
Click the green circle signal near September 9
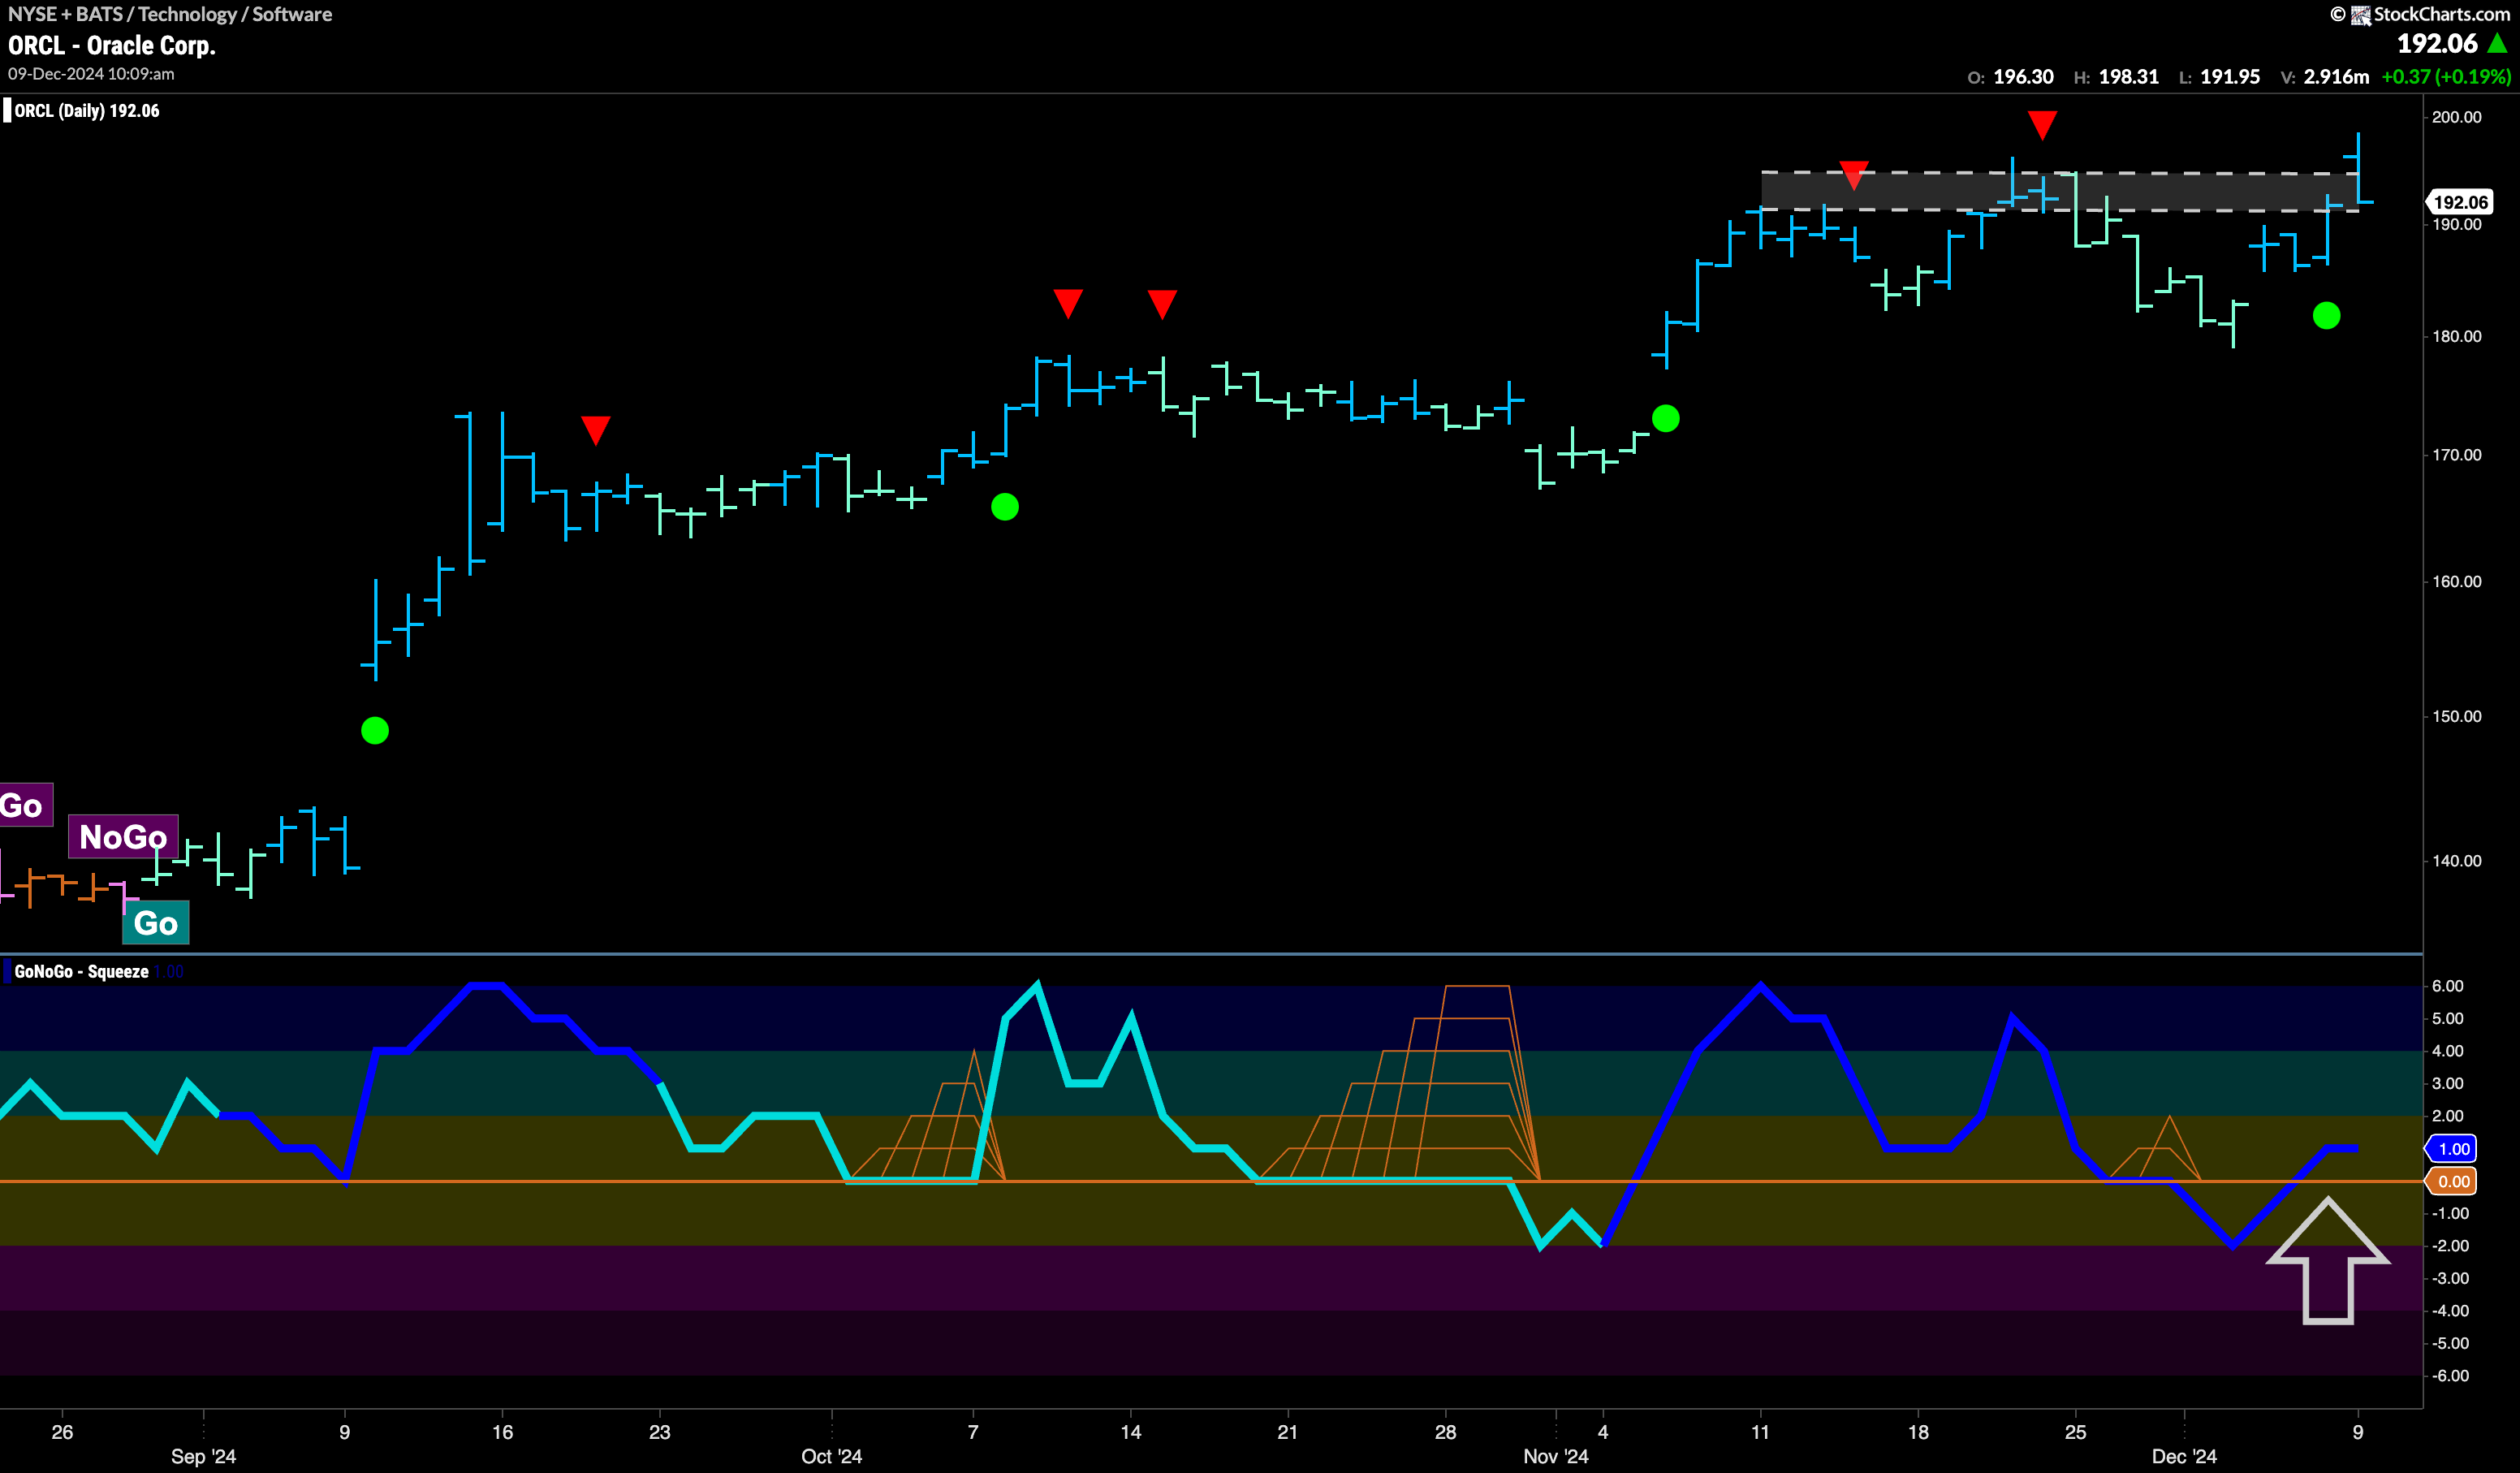tap(375, 731)
